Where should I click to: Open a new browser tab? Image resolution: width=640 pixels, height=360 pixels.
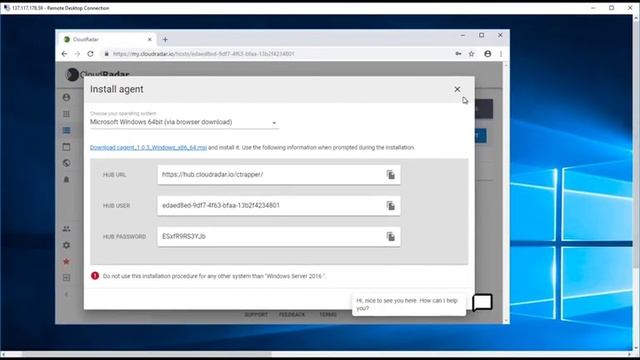165,40
